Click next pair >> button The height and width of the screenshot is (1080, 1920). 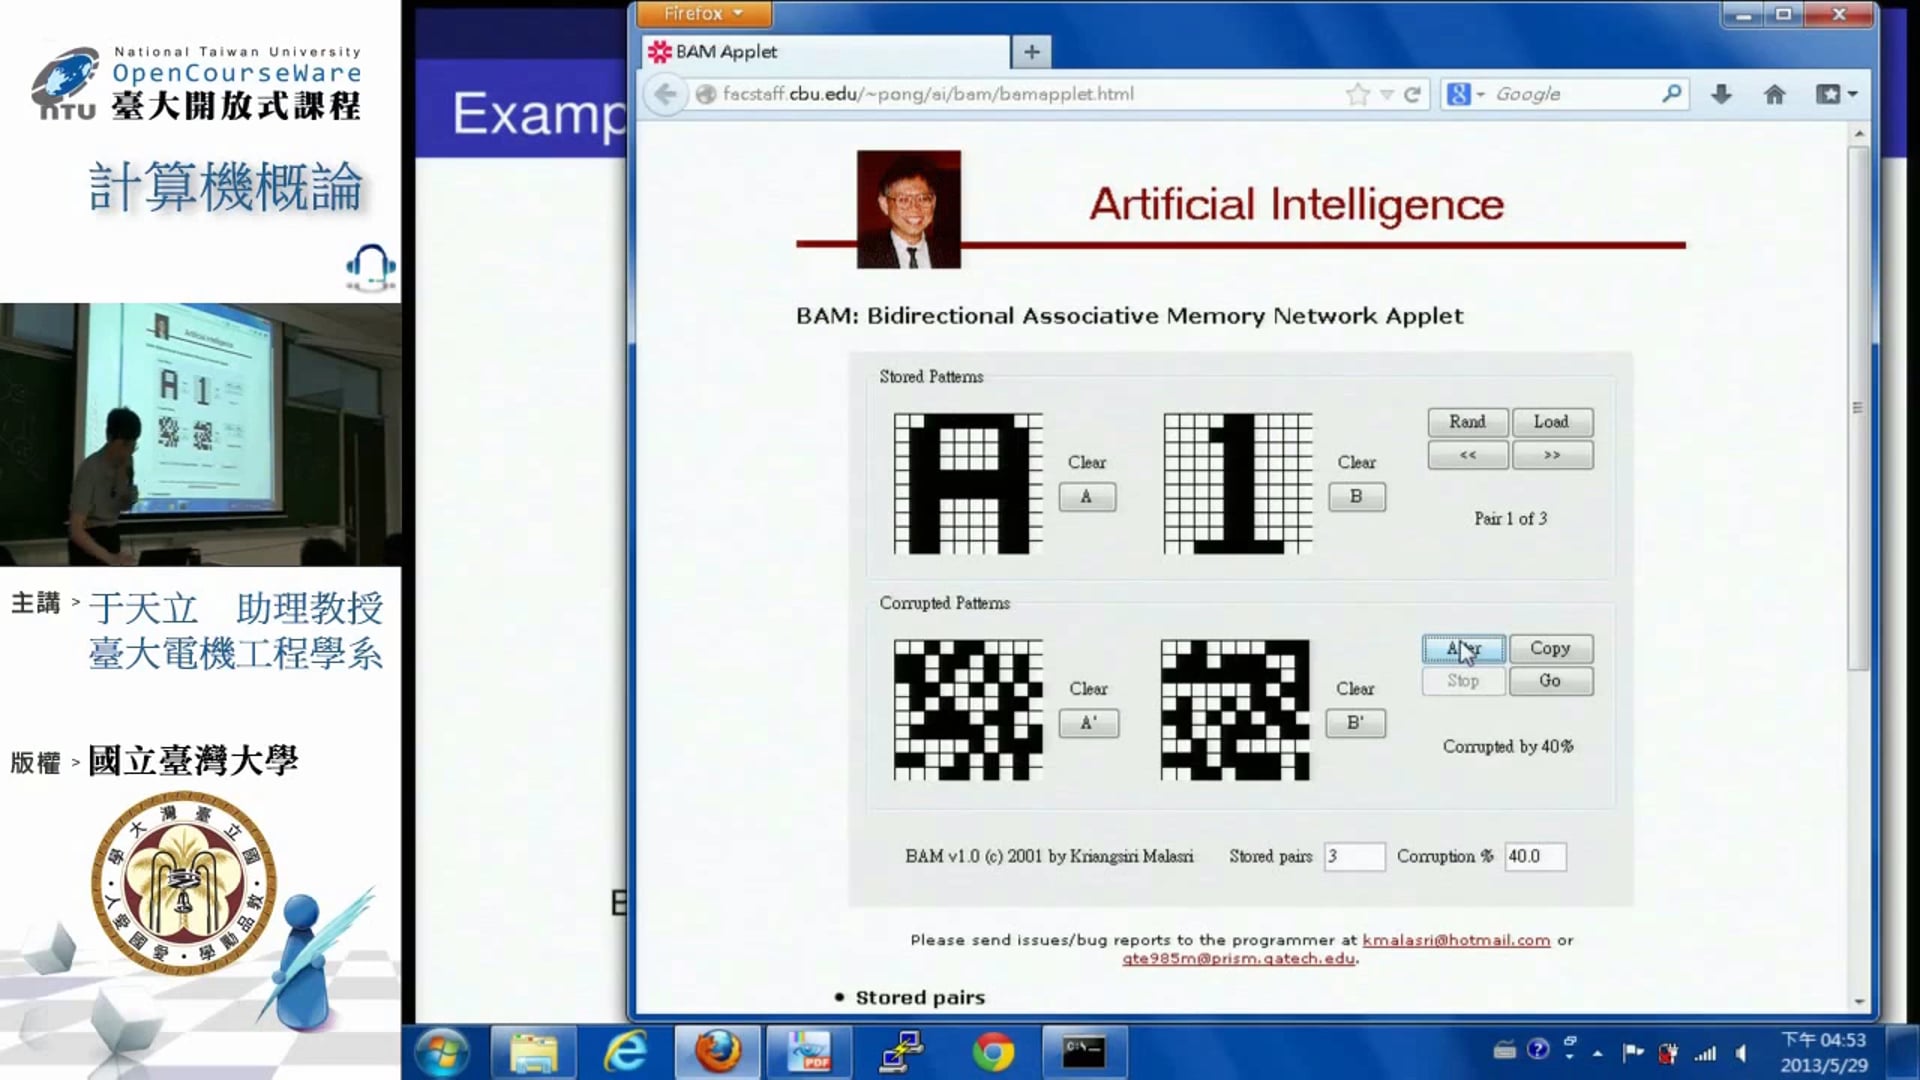(x=1551, y=455)
